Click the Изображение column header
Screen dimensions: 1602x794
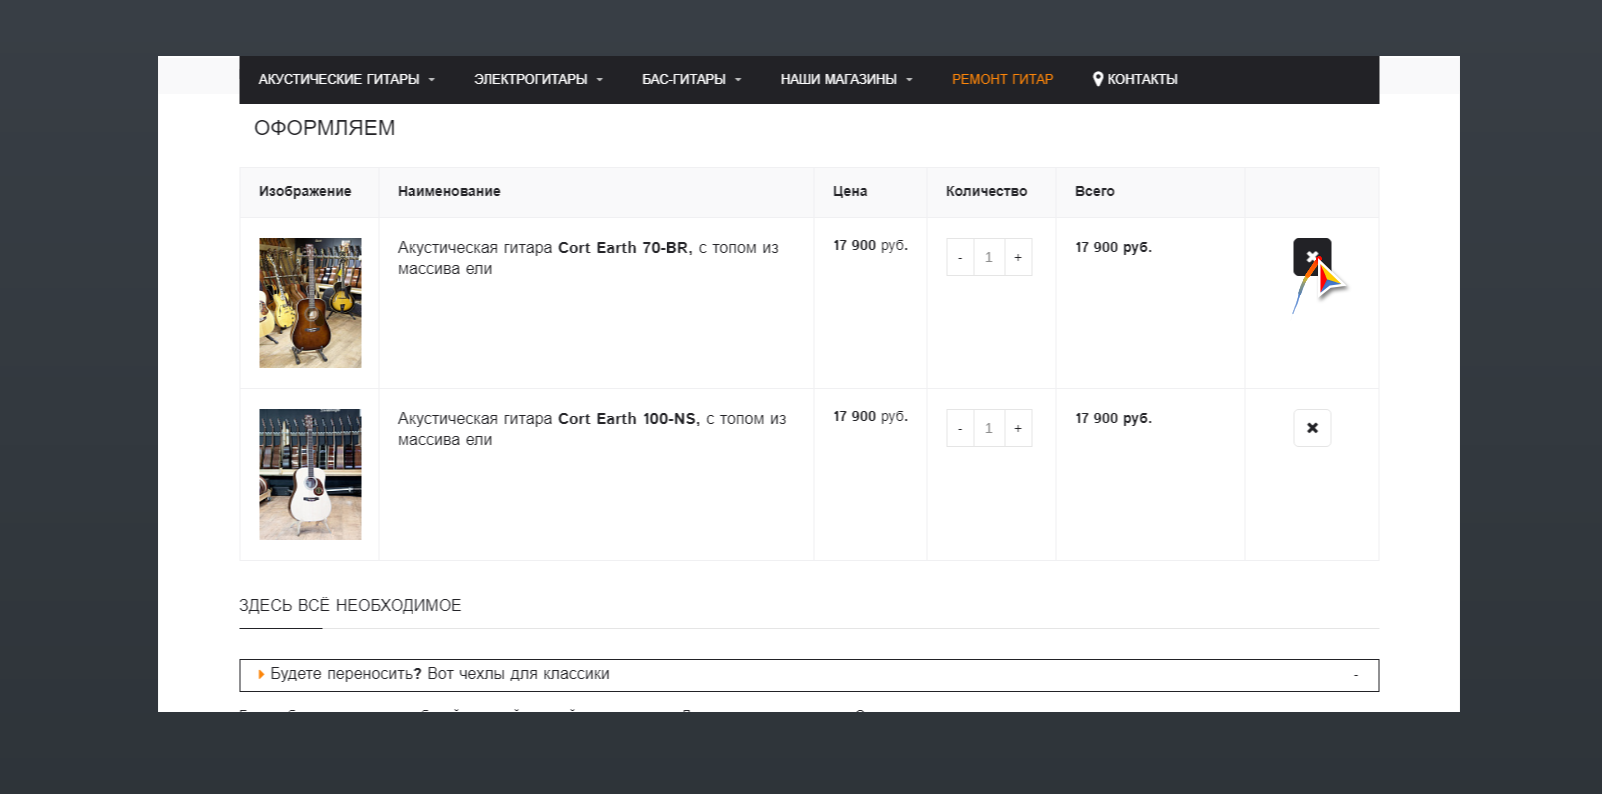(x=305, y=191)
